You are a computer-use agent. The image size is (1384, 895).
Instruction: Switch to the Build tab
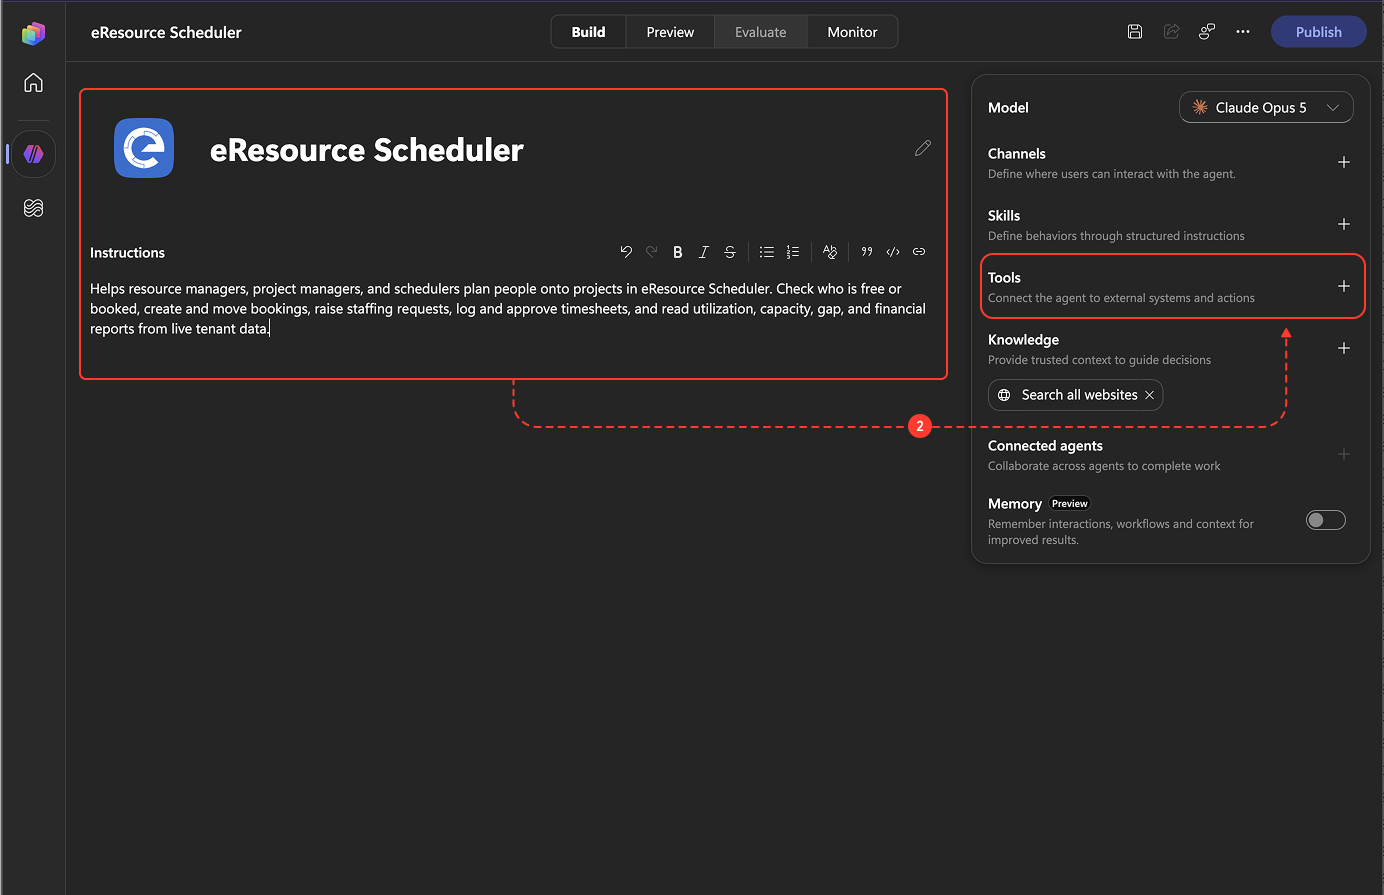[589, 32]
